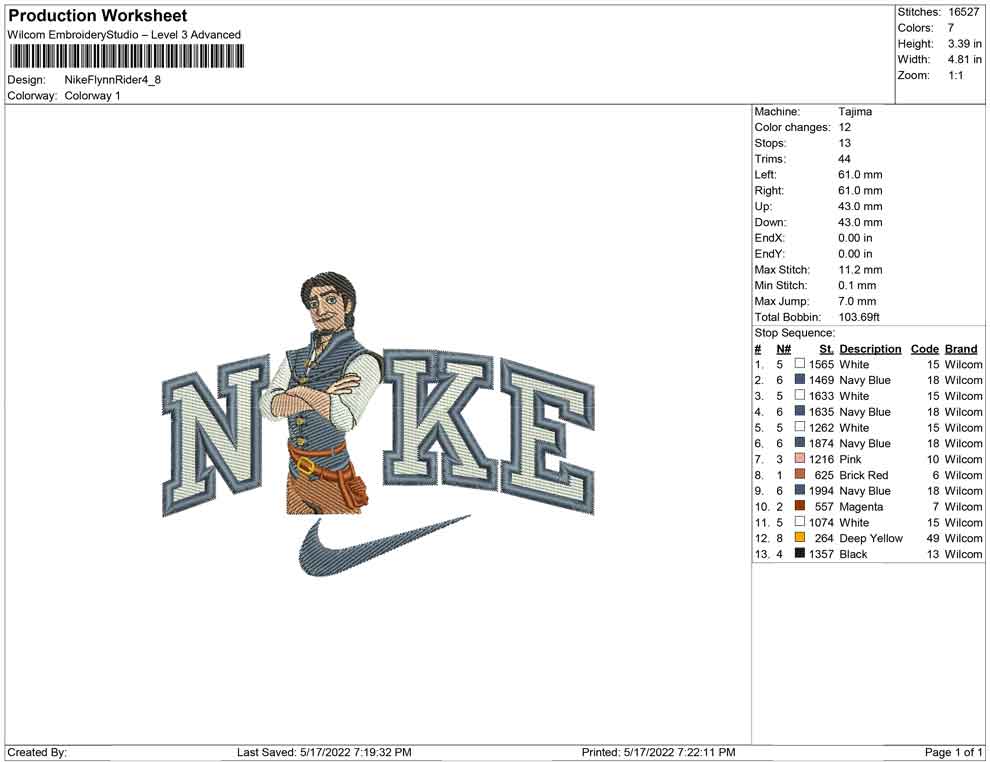Click the 1994 Navy Blue row

point(868,491)
